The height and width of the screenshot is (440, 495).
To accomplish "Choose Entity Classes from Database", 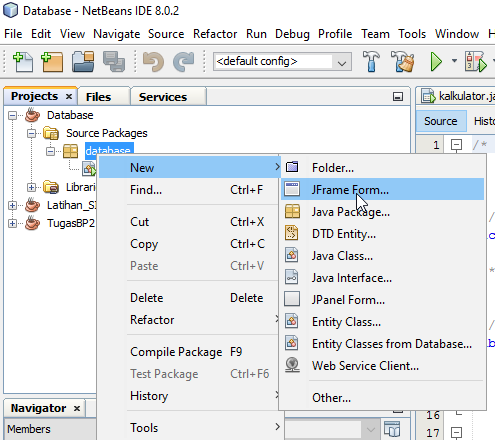I will (382, 344).
